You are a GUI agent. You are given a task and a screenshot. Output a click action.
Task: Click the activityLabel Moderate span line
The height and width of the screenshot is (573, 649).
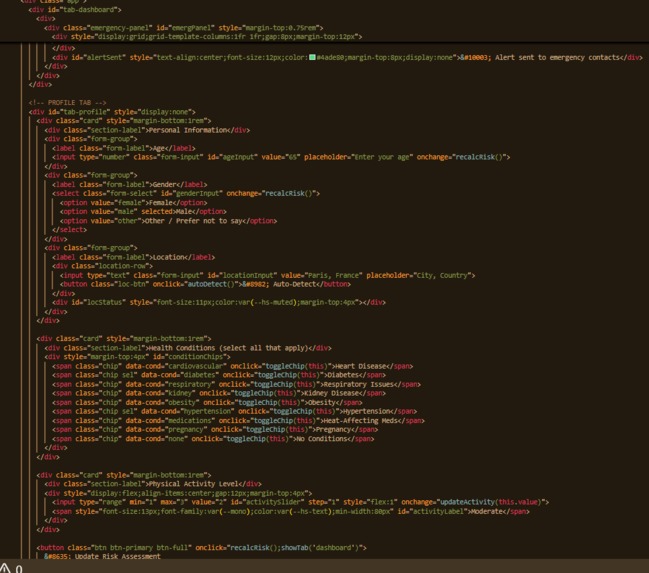coord(291,512)
